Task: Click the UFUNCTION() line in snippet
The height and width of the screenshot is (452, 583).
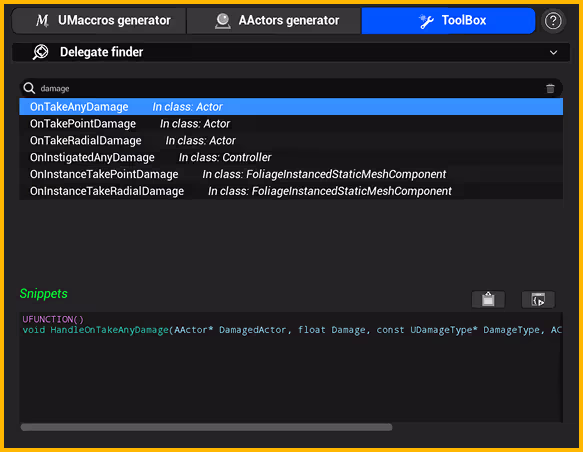Action: [53, 319]
